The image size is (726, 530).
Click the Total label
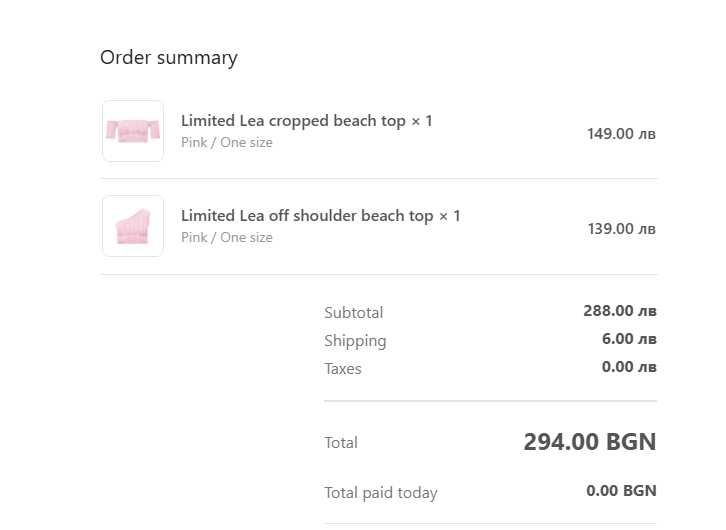click(341, 443)
